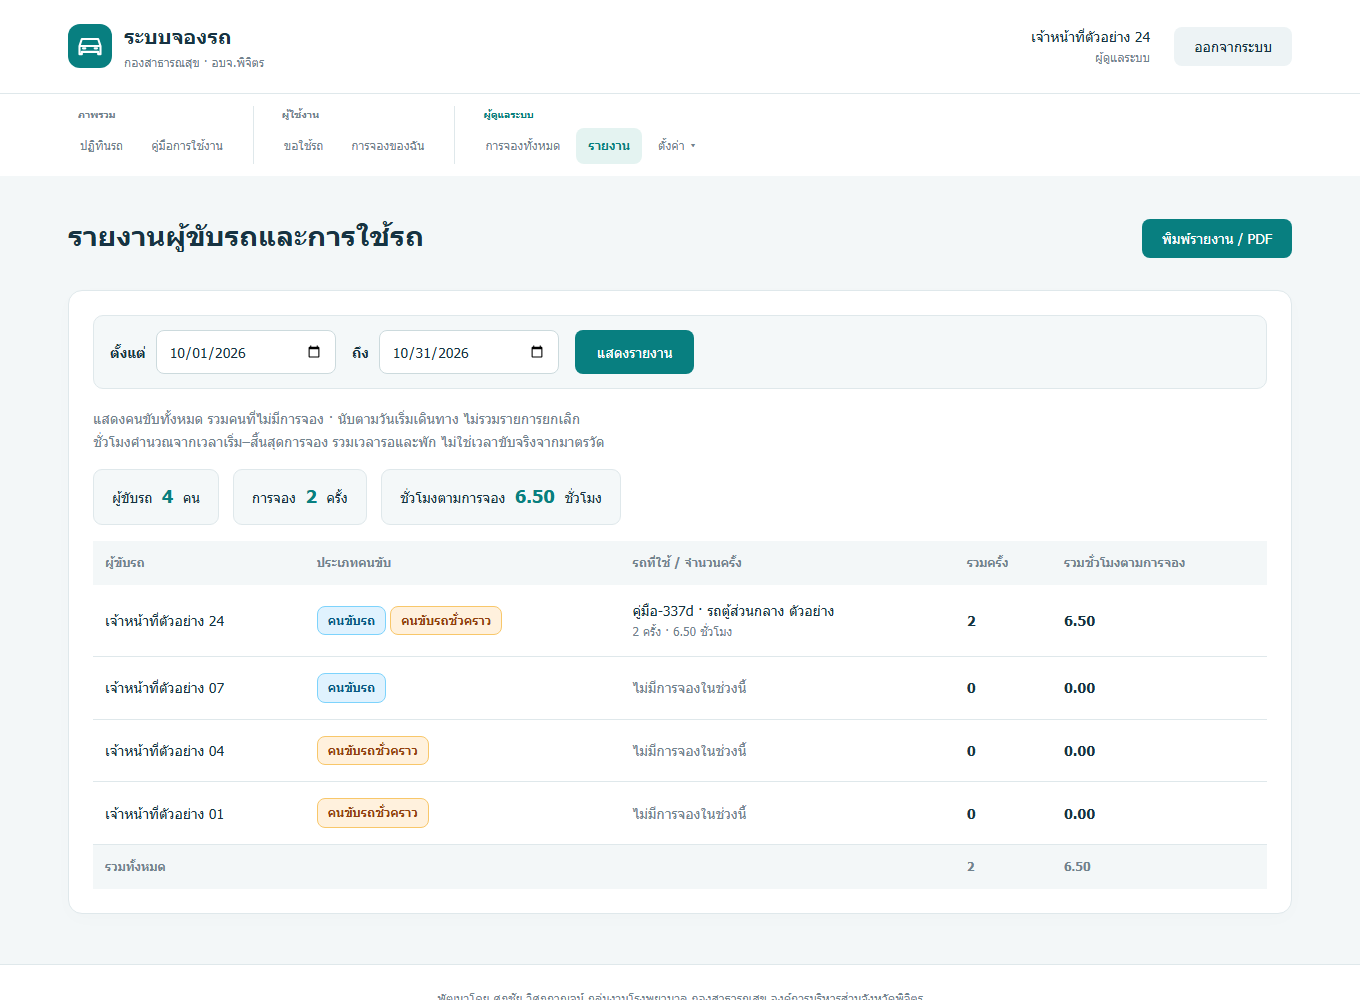Click the ประเภทคนขับ column header
This screenshot has width=1360, height=1000.
coord(354,563)
